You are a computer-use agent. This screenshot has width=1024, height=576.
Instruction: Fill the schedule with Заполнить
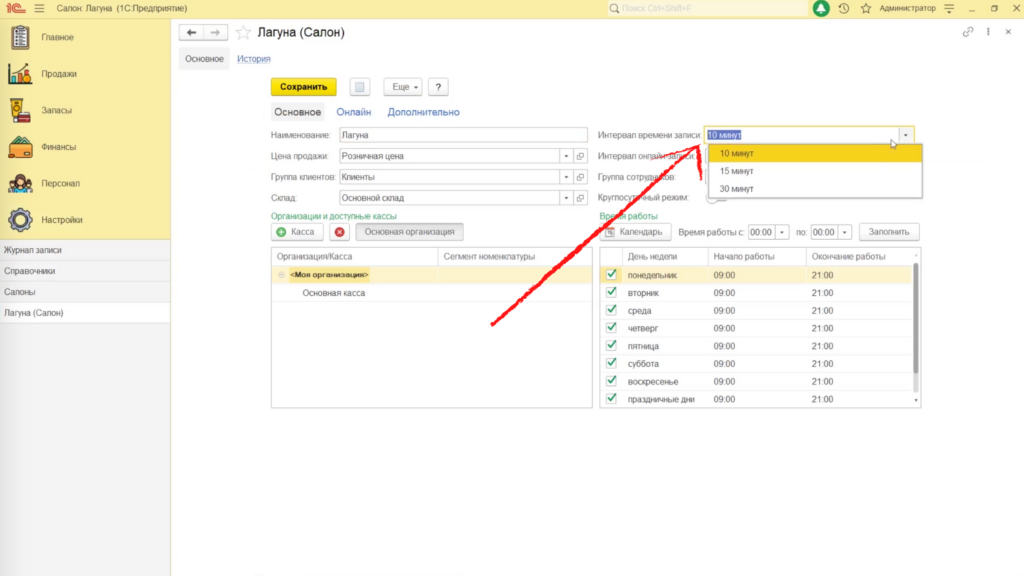click(x=889, y=232)
